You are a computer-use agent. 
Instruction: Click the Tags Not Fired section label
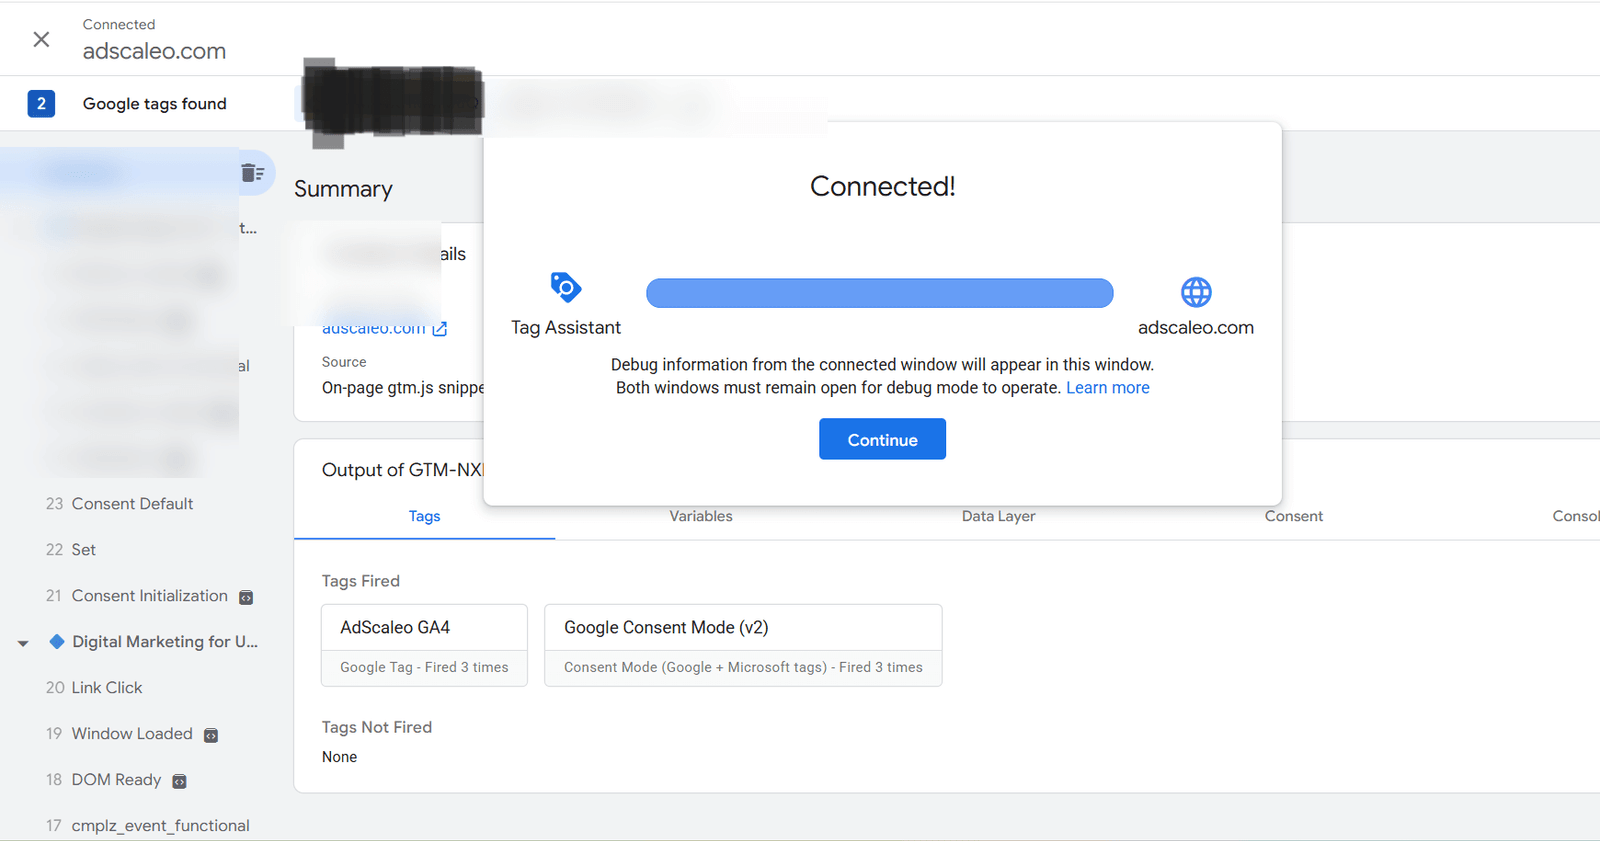377,727
